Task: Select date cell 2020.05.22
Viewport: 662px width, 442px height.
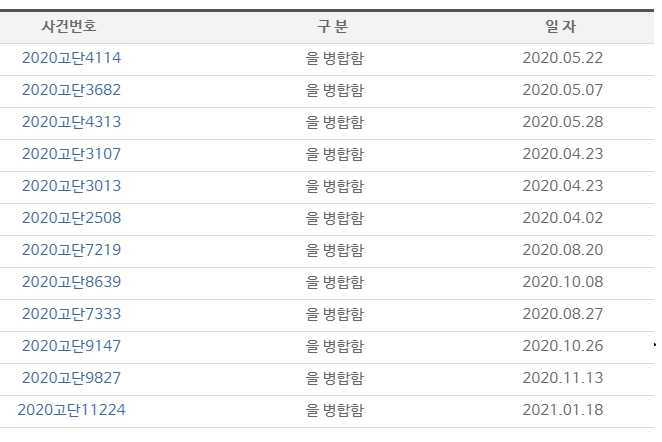Action: tap(563, 58)
